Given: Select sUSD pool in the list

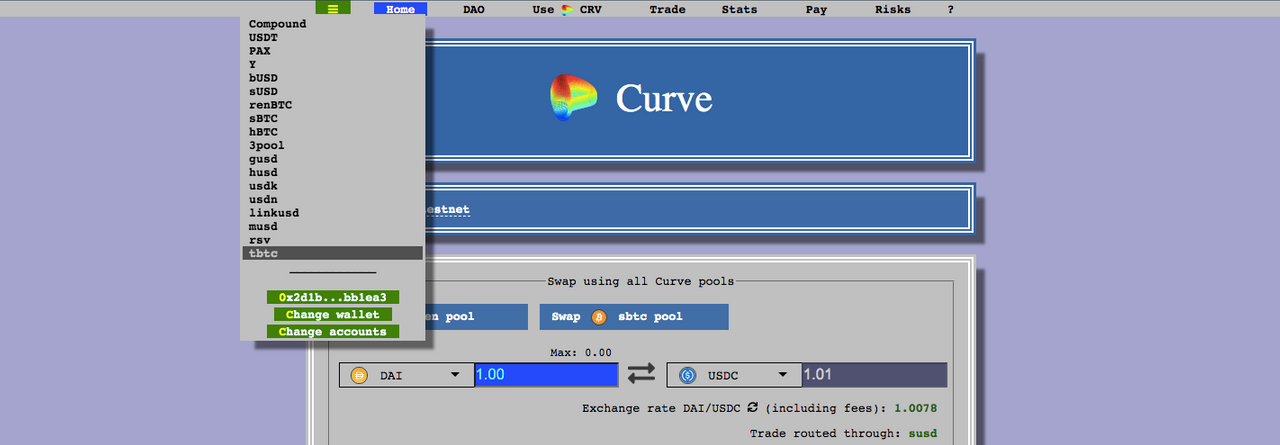Looking at the screenshot, I should pyautogui.click(x=332, y=91).
